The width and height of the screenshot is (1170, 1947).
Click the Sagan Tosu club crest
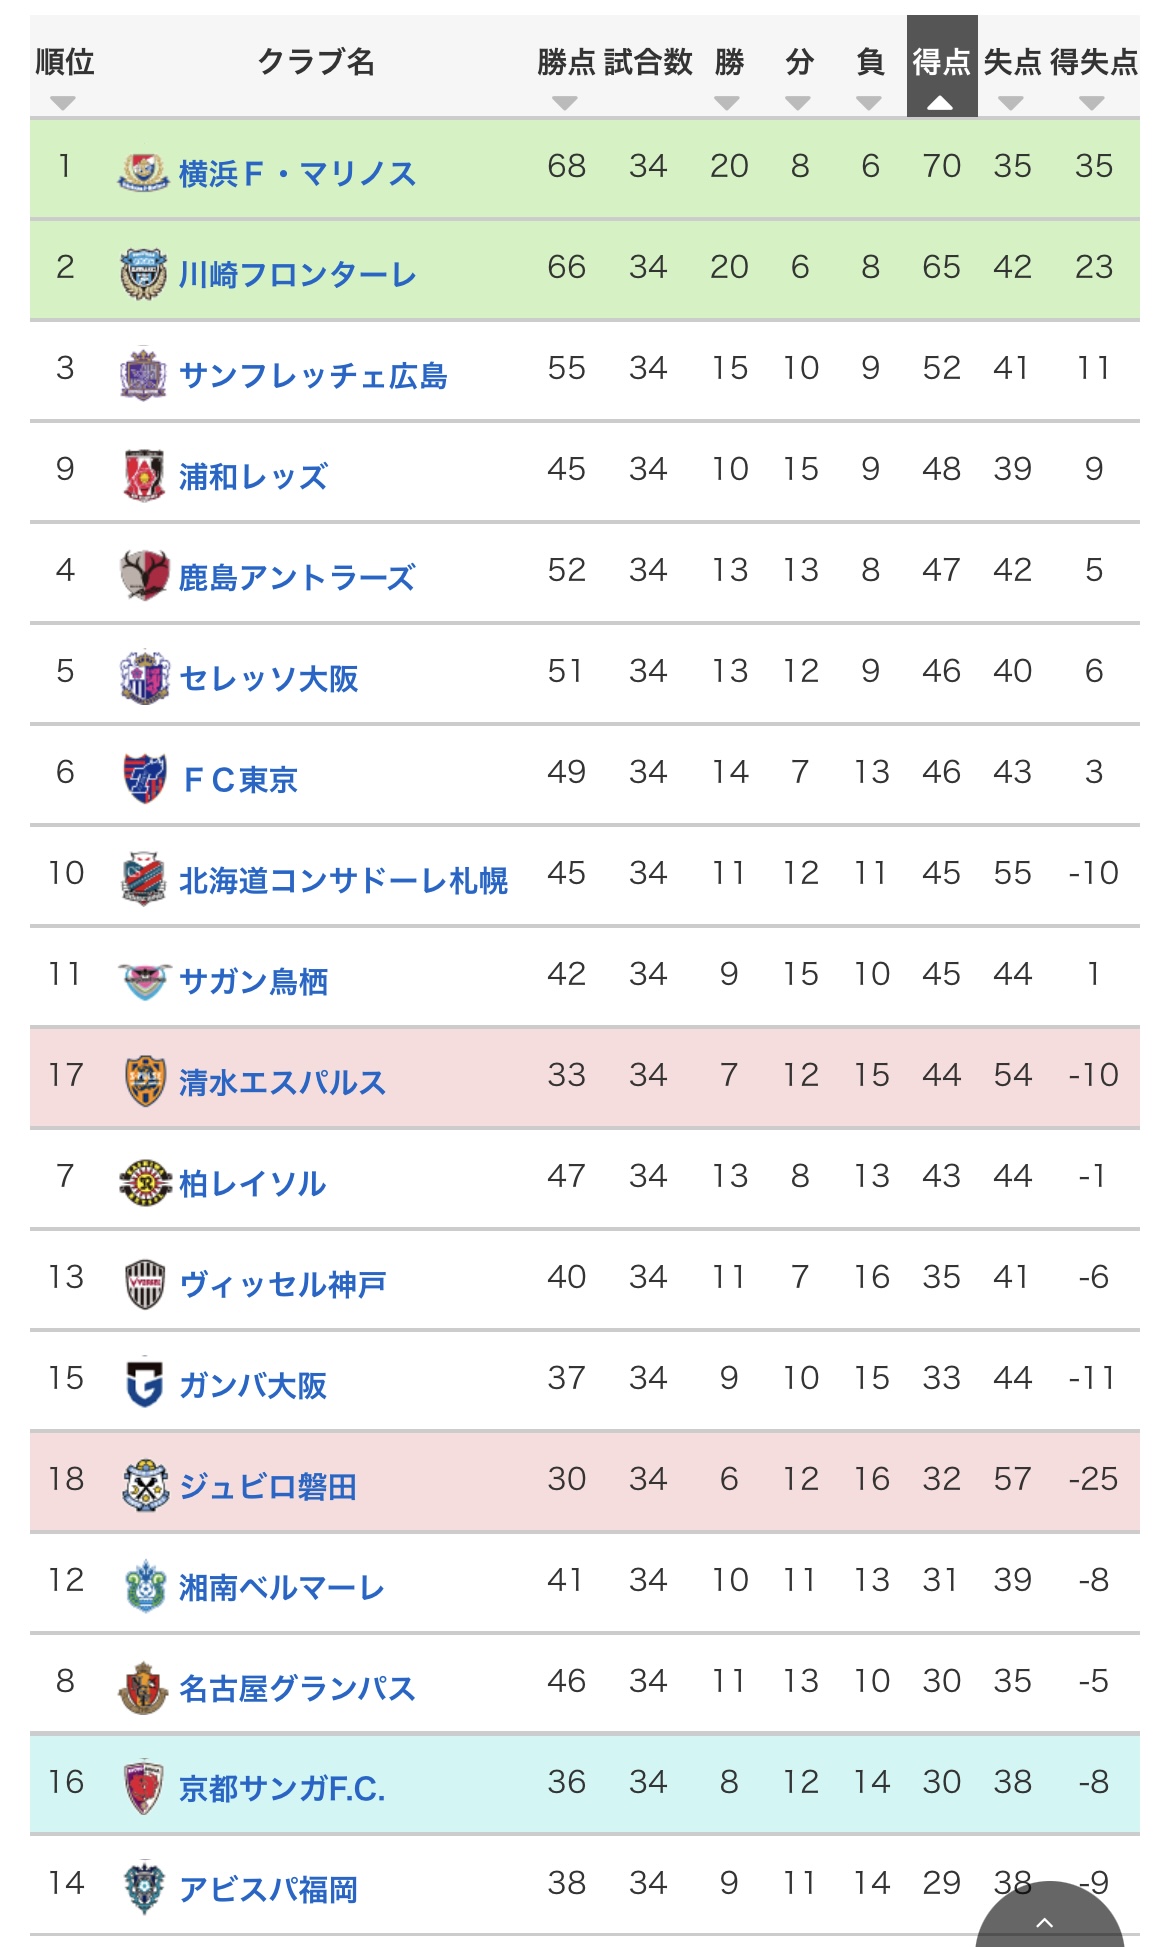(x=143, y=980)
